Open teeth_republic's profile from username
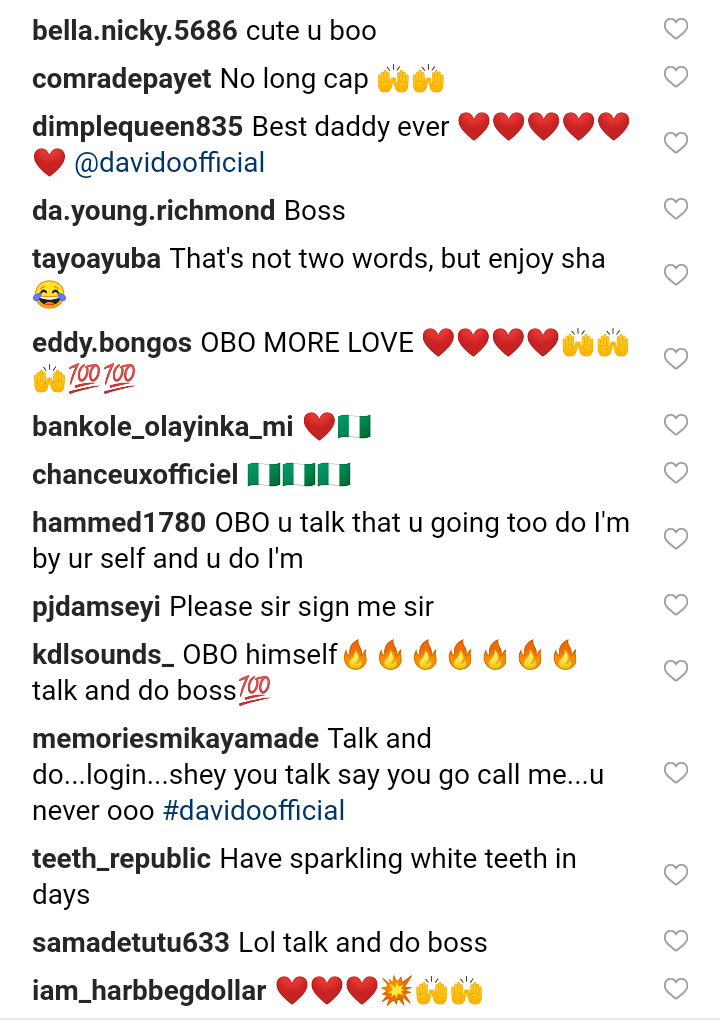This screenshot has width=720, height=1024. point(121,858)
